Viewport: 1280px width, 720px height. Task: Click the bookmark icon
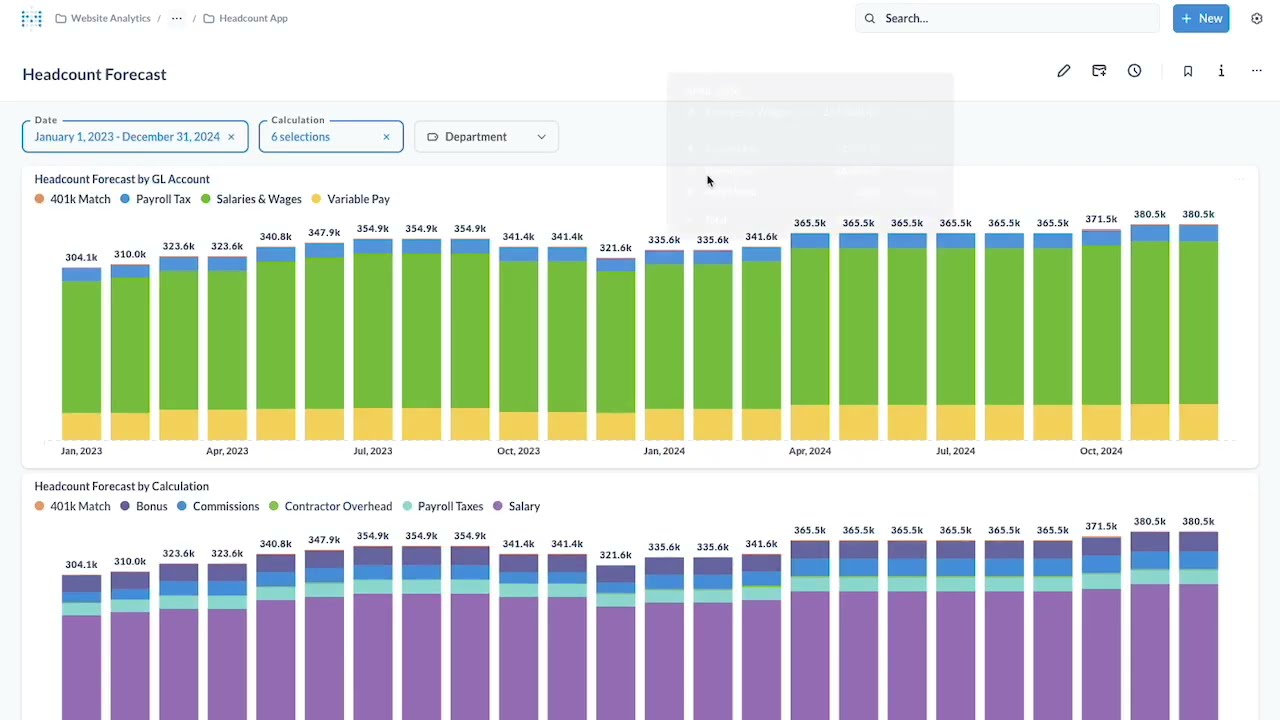click(x=1188, y=71)
